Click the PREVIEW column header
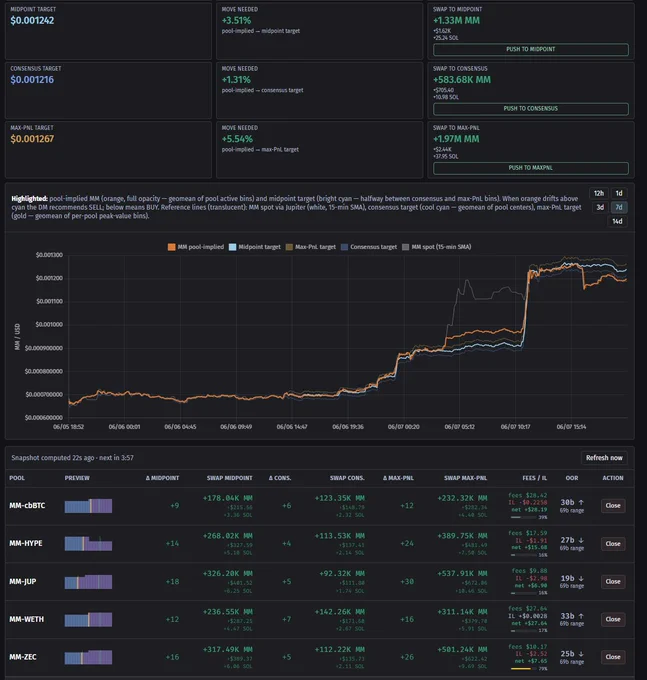This screenshot has width=647, height=680. point(77,478)
